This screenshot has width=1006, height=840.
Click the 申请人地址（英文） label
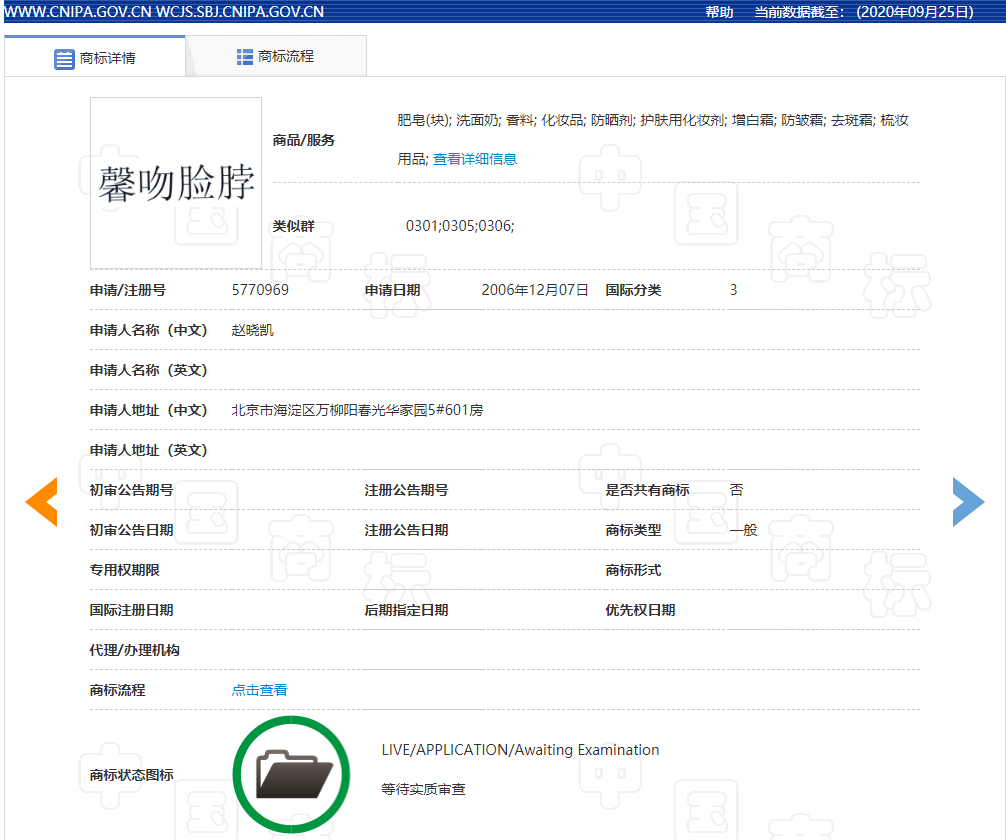(x=149, y=450)
